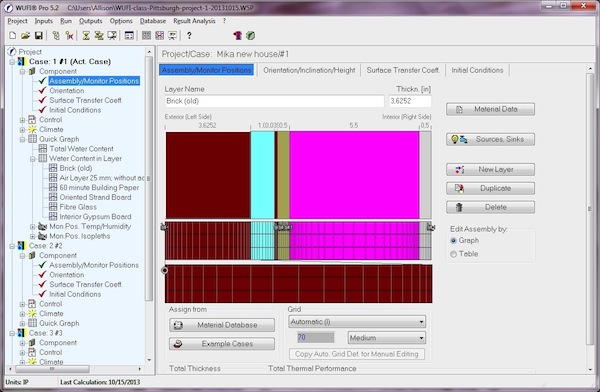Open the Automatic (I) grid dropdown

(357, 322)
